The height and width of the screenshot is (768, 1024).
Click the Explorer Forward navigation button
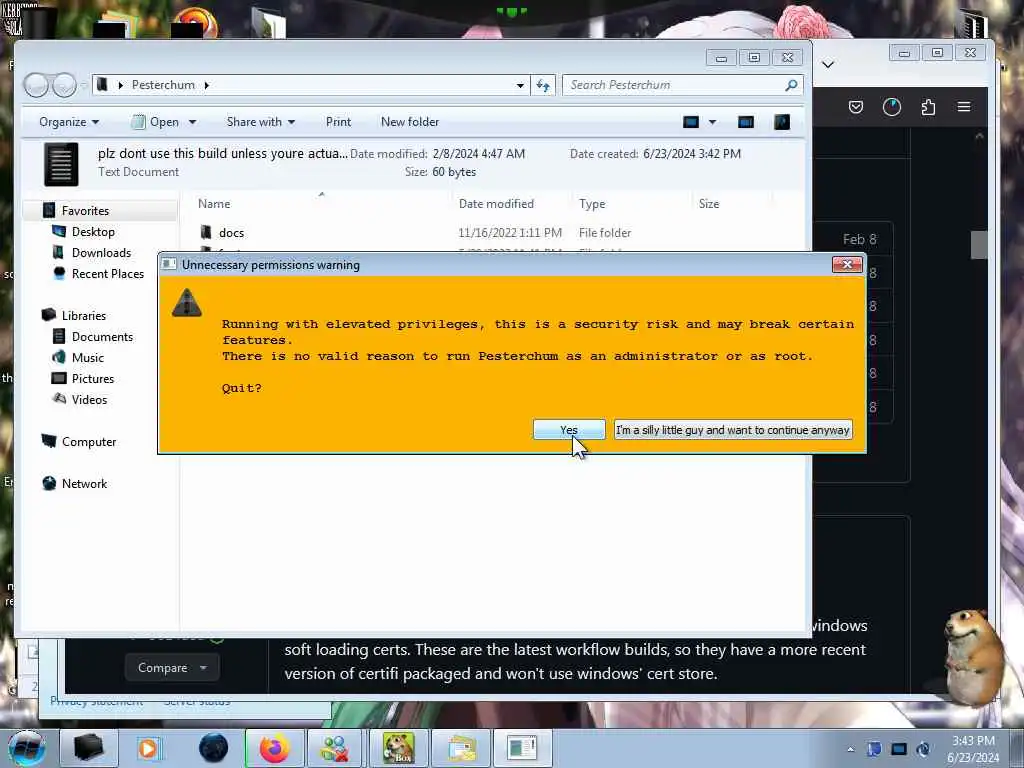[x=63, y=85]
